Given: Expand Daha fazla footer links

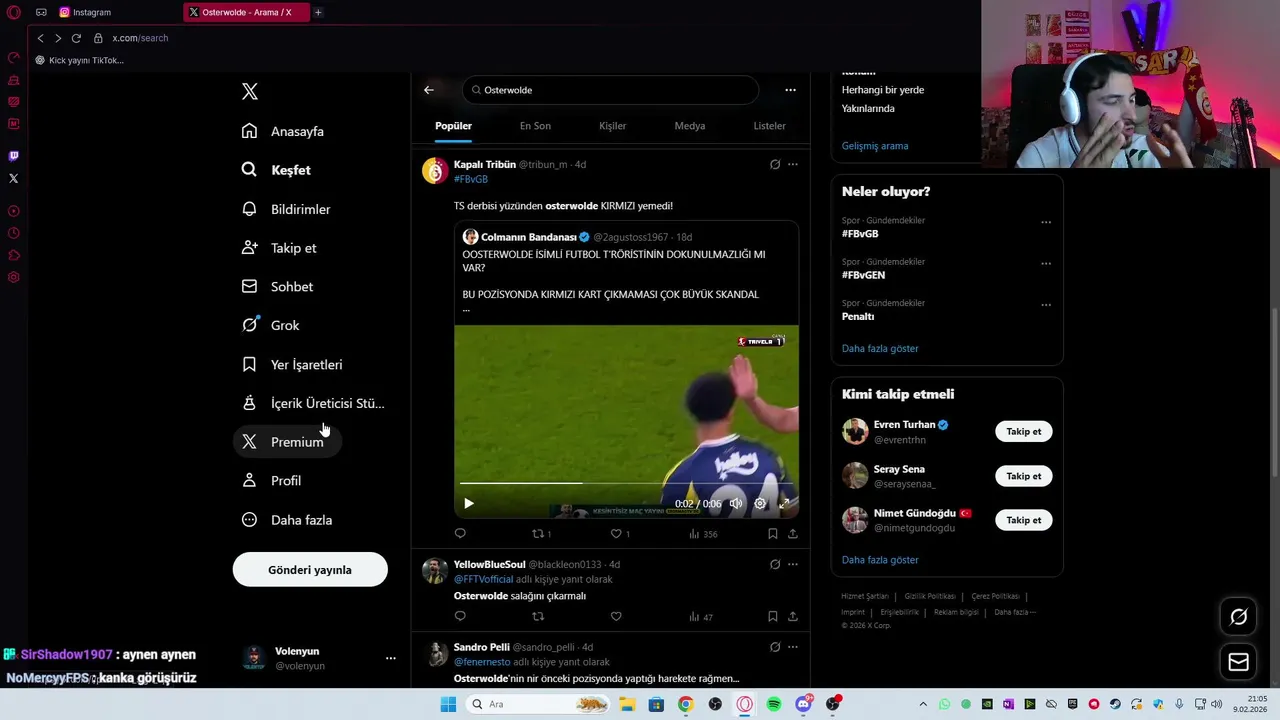Looking at the screenshot, I should pos(1015,612).
